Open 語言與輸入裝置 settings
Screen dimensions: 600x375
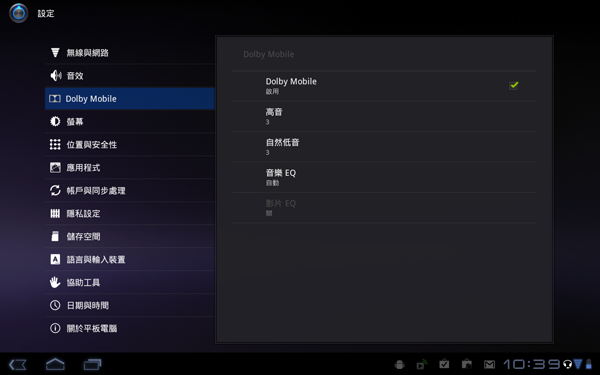130,259
